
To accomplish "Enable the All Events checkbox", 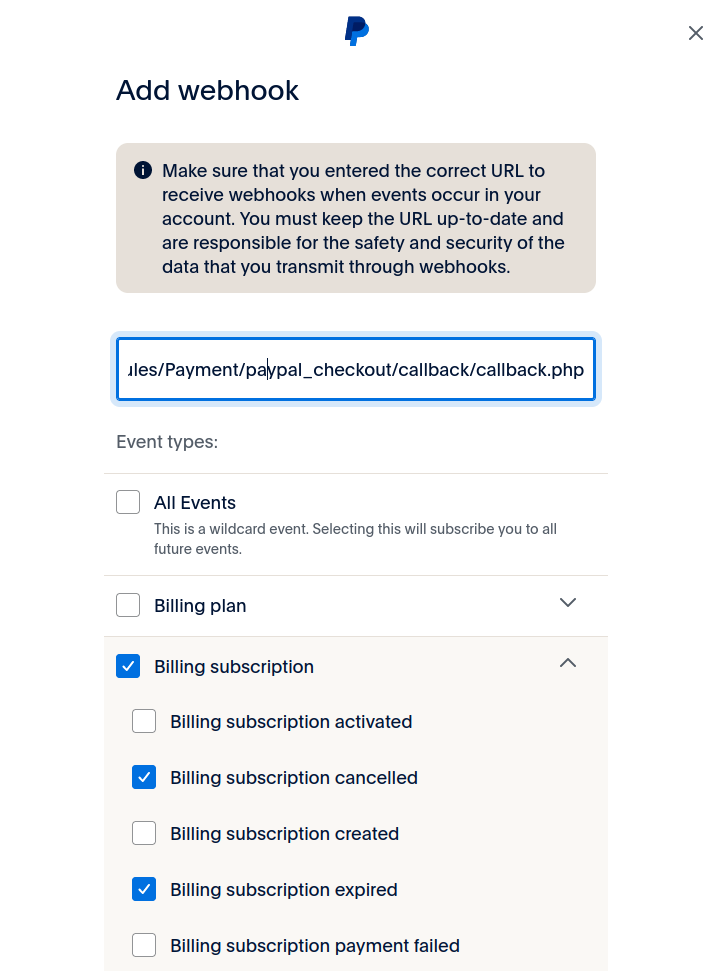I will coord(128,502).
